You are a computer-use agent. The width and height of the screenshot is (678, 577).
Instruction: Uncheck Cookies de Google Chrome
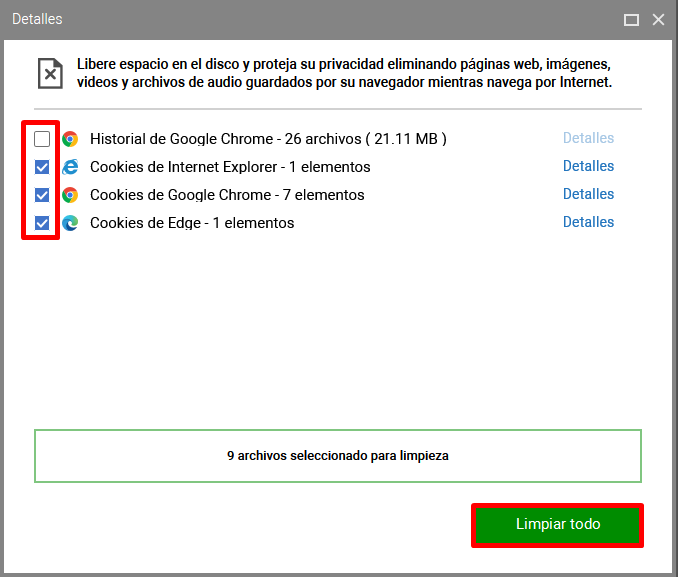tap(42, 195)
